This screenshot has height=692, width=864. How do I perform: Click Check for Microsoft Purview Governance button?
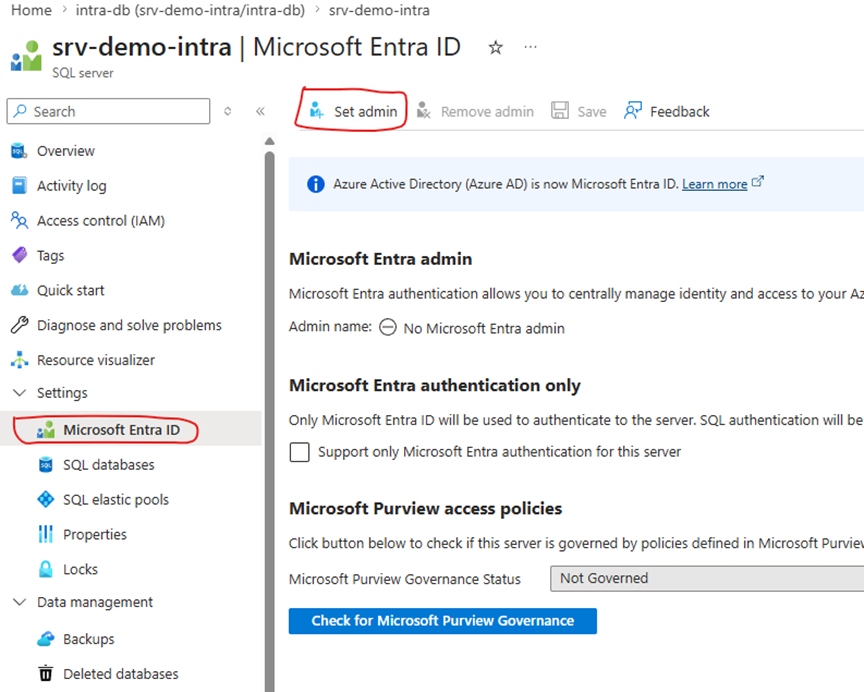tap(442, 620)
